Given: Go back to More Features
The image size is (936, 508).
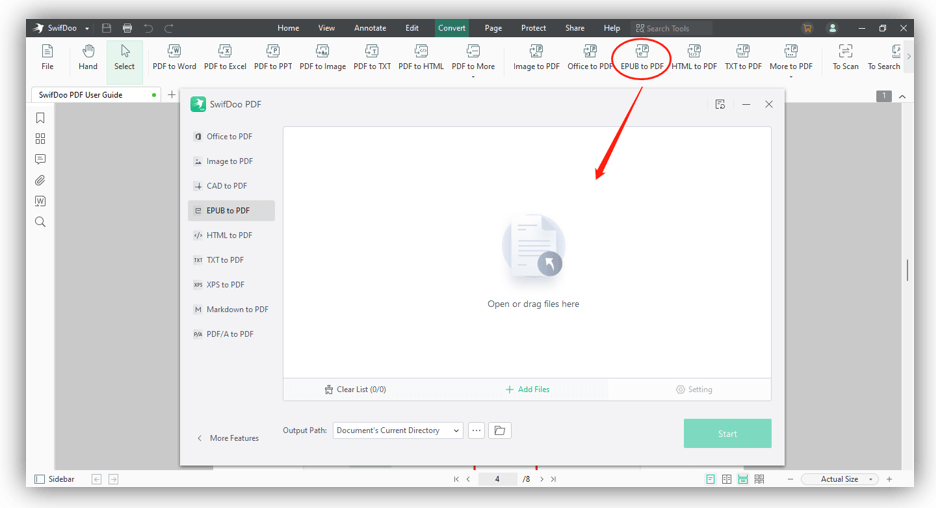Looking at the screenshot, I should tap(227, 438).
